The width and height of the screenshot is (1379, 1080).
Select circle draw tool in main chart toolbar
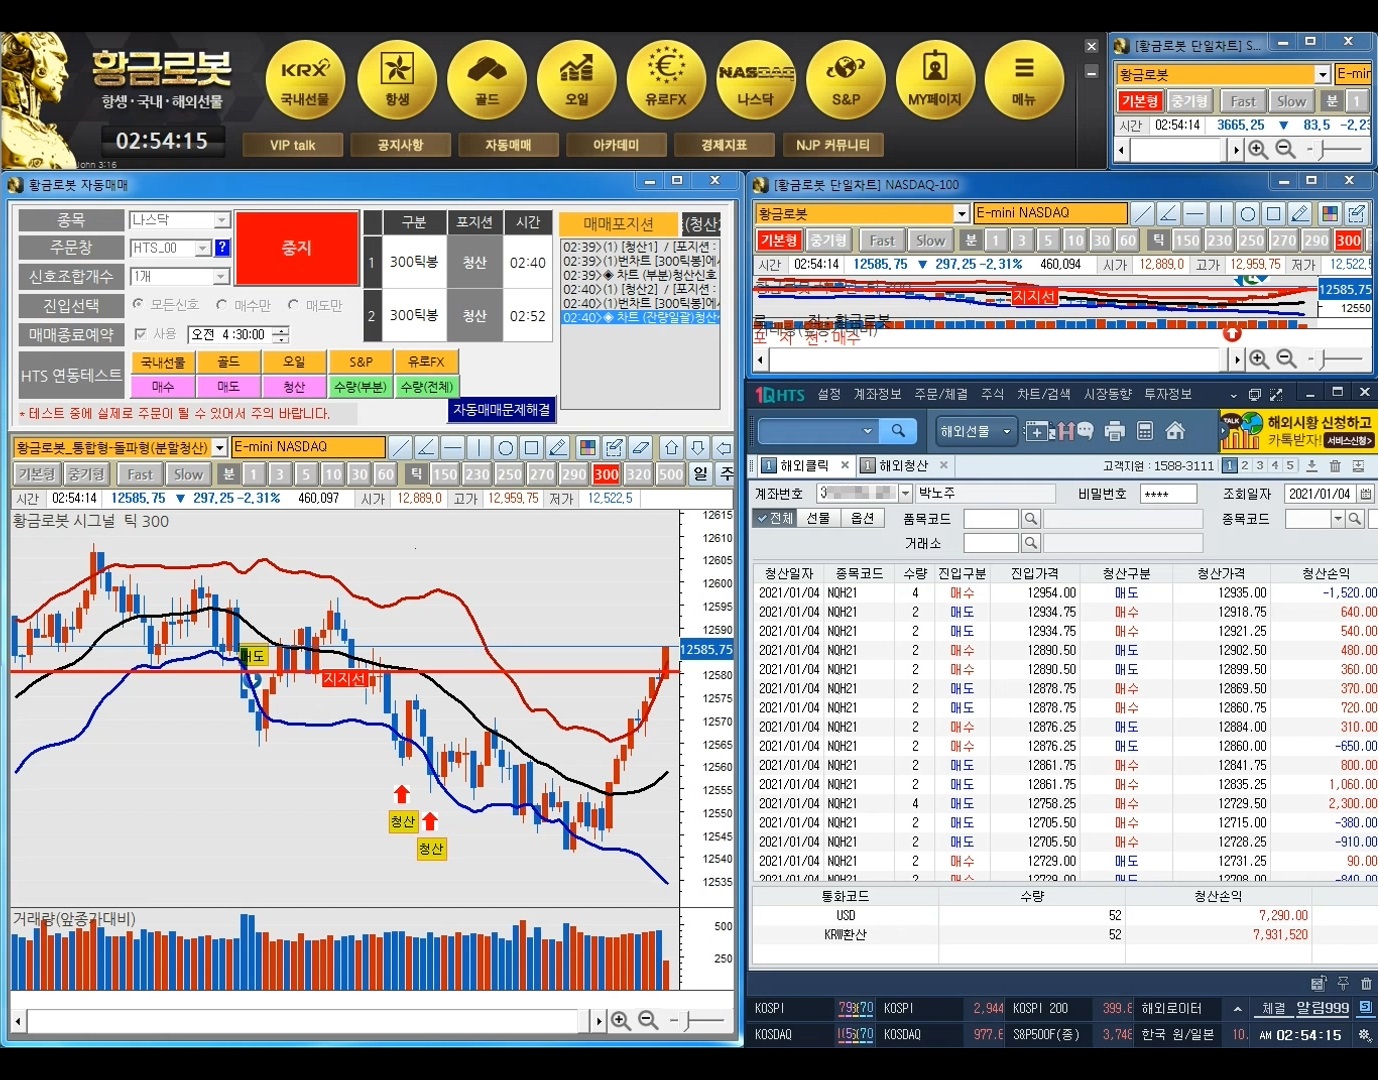pos(505,447)
